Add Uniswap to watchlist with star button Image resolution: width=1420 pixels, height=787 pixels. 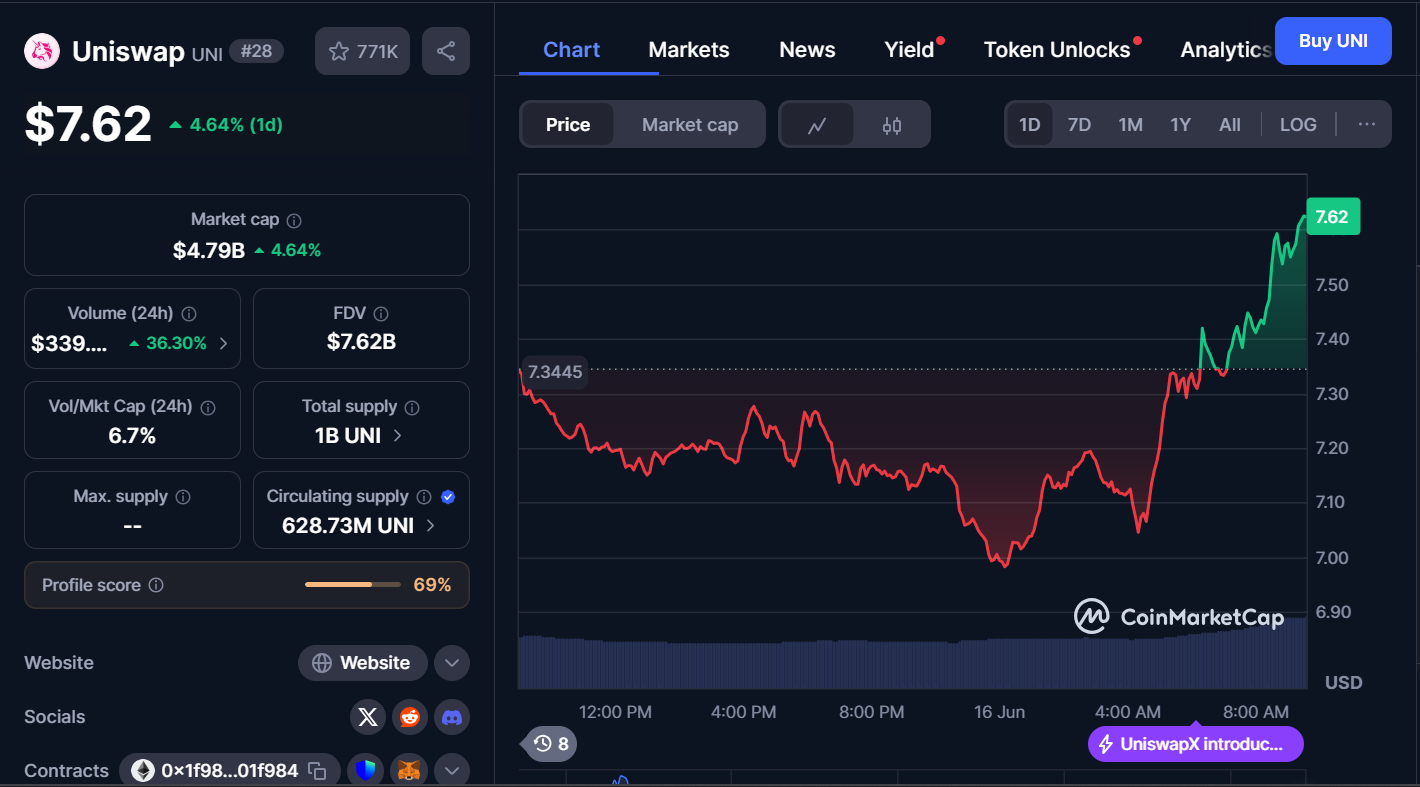[x=363, y=51]
